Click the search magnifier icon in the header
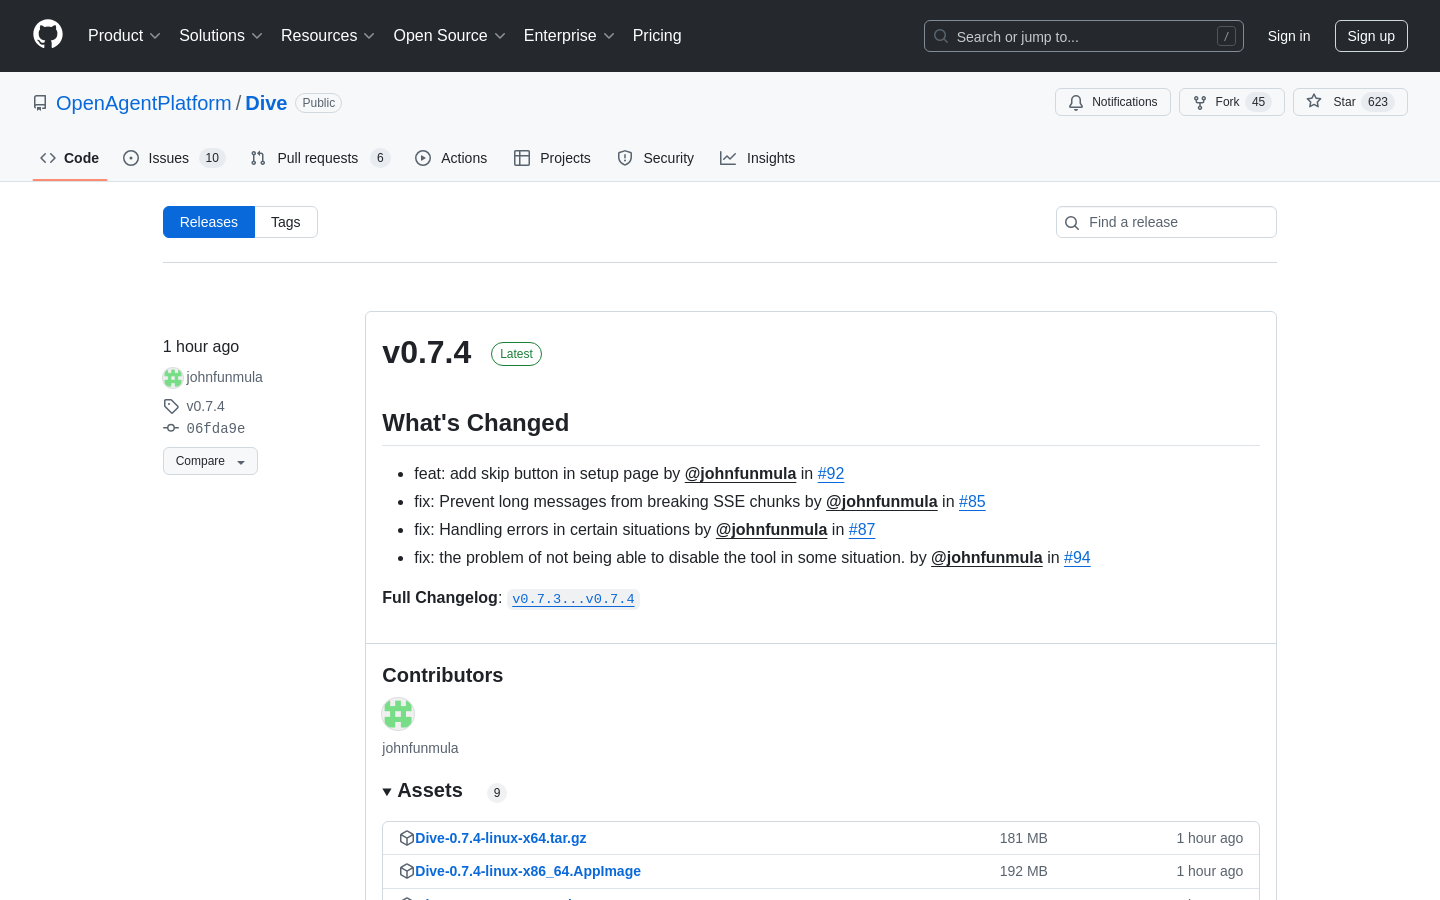Screen dimensions: 1440x900 tap(941, 36)
